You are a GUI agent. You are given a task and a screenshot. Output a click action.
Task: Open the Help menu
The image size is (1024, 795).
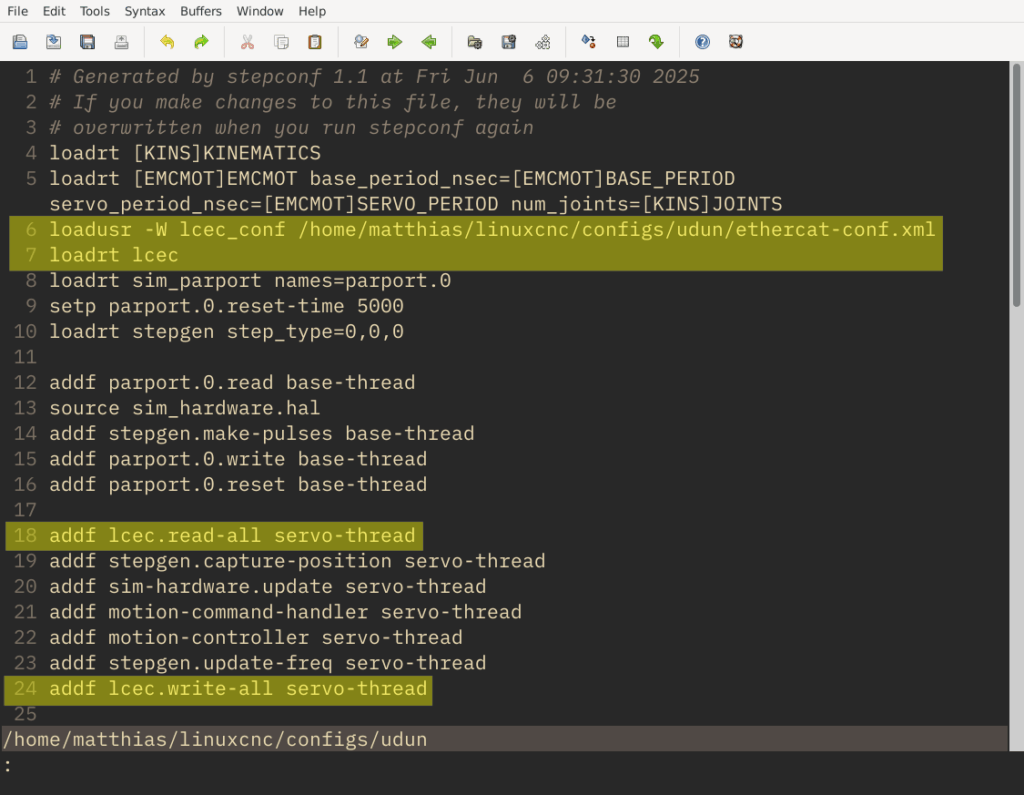pyautogui.click(x=312, y=11)
